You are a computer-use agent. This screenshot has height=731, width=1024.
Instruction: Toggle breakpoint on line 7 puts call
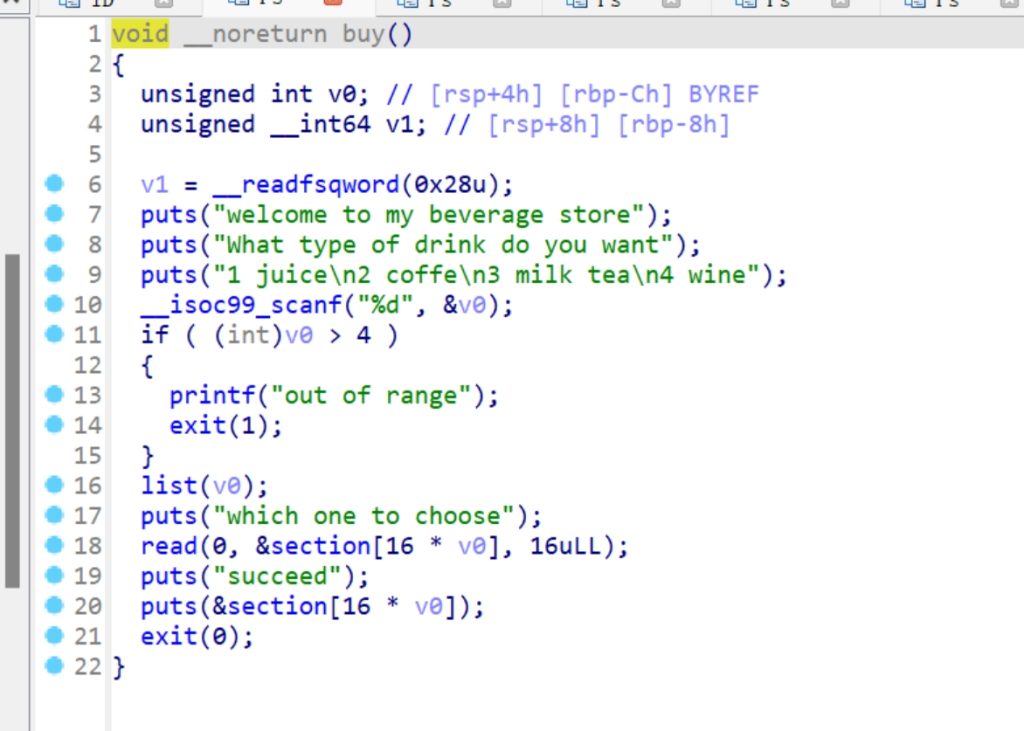point(54,214)
